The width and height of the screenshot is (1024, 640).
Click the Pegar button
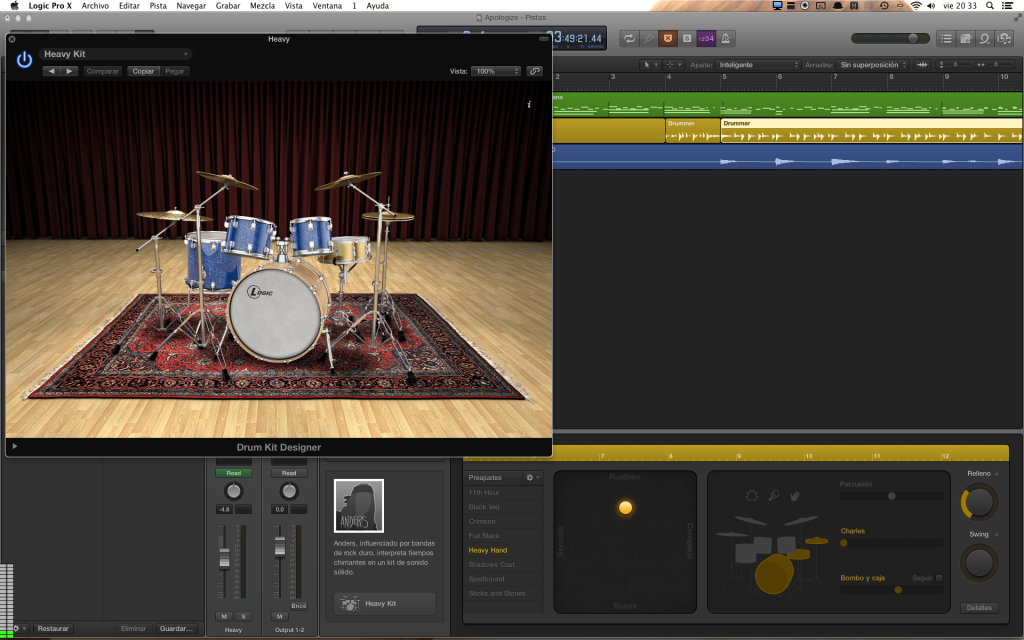click(174, 71)
